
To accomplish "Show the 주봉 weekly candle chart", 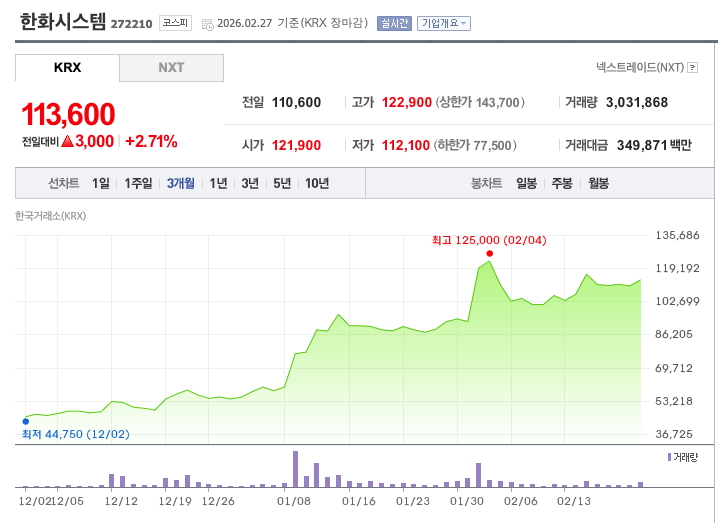I will tap(562, 184).
